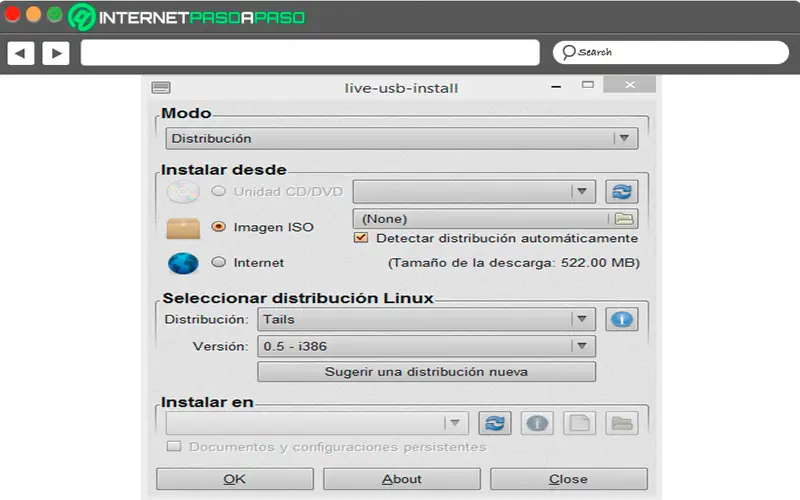Select the Imagen ISO radio option
The height and width of the screenshot is (500, 800).
[x=218, y=227]
